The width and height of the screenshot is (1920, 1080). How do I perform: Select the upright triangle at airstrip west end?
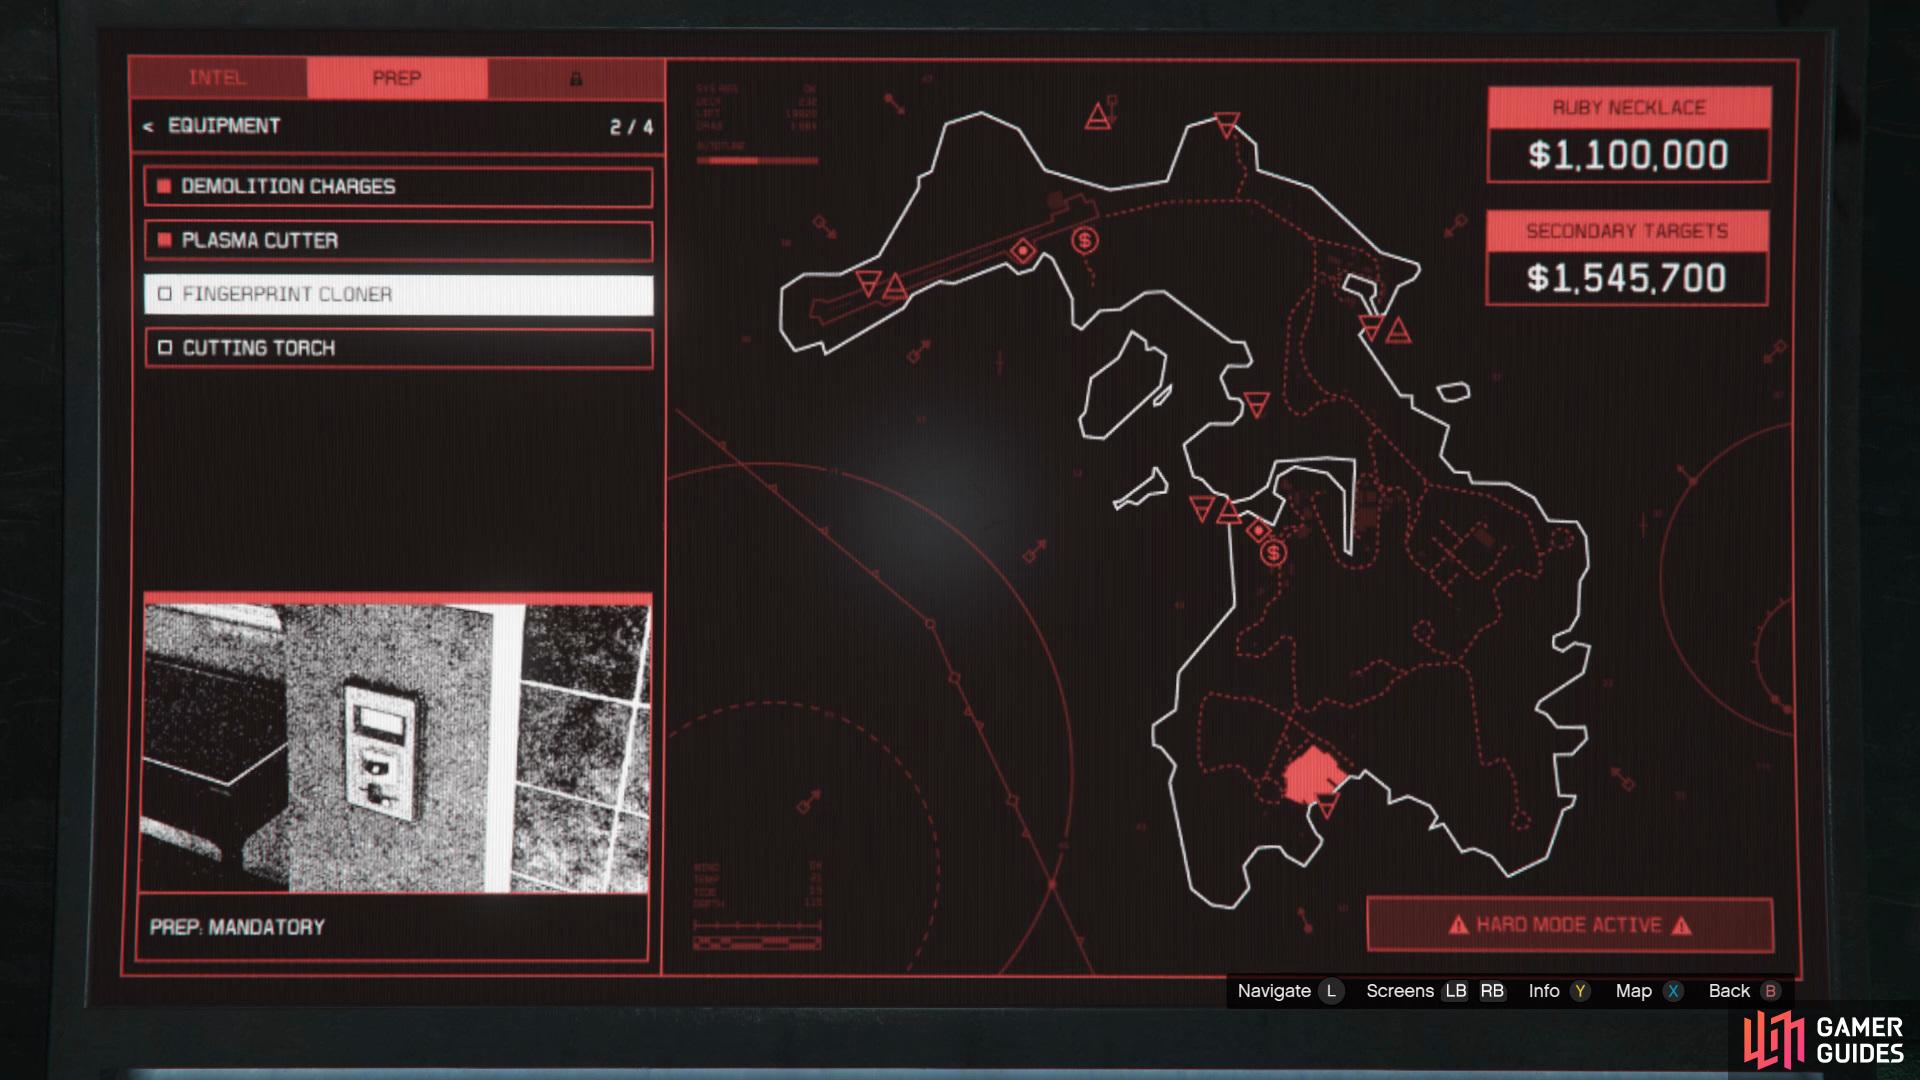(895, 288)
